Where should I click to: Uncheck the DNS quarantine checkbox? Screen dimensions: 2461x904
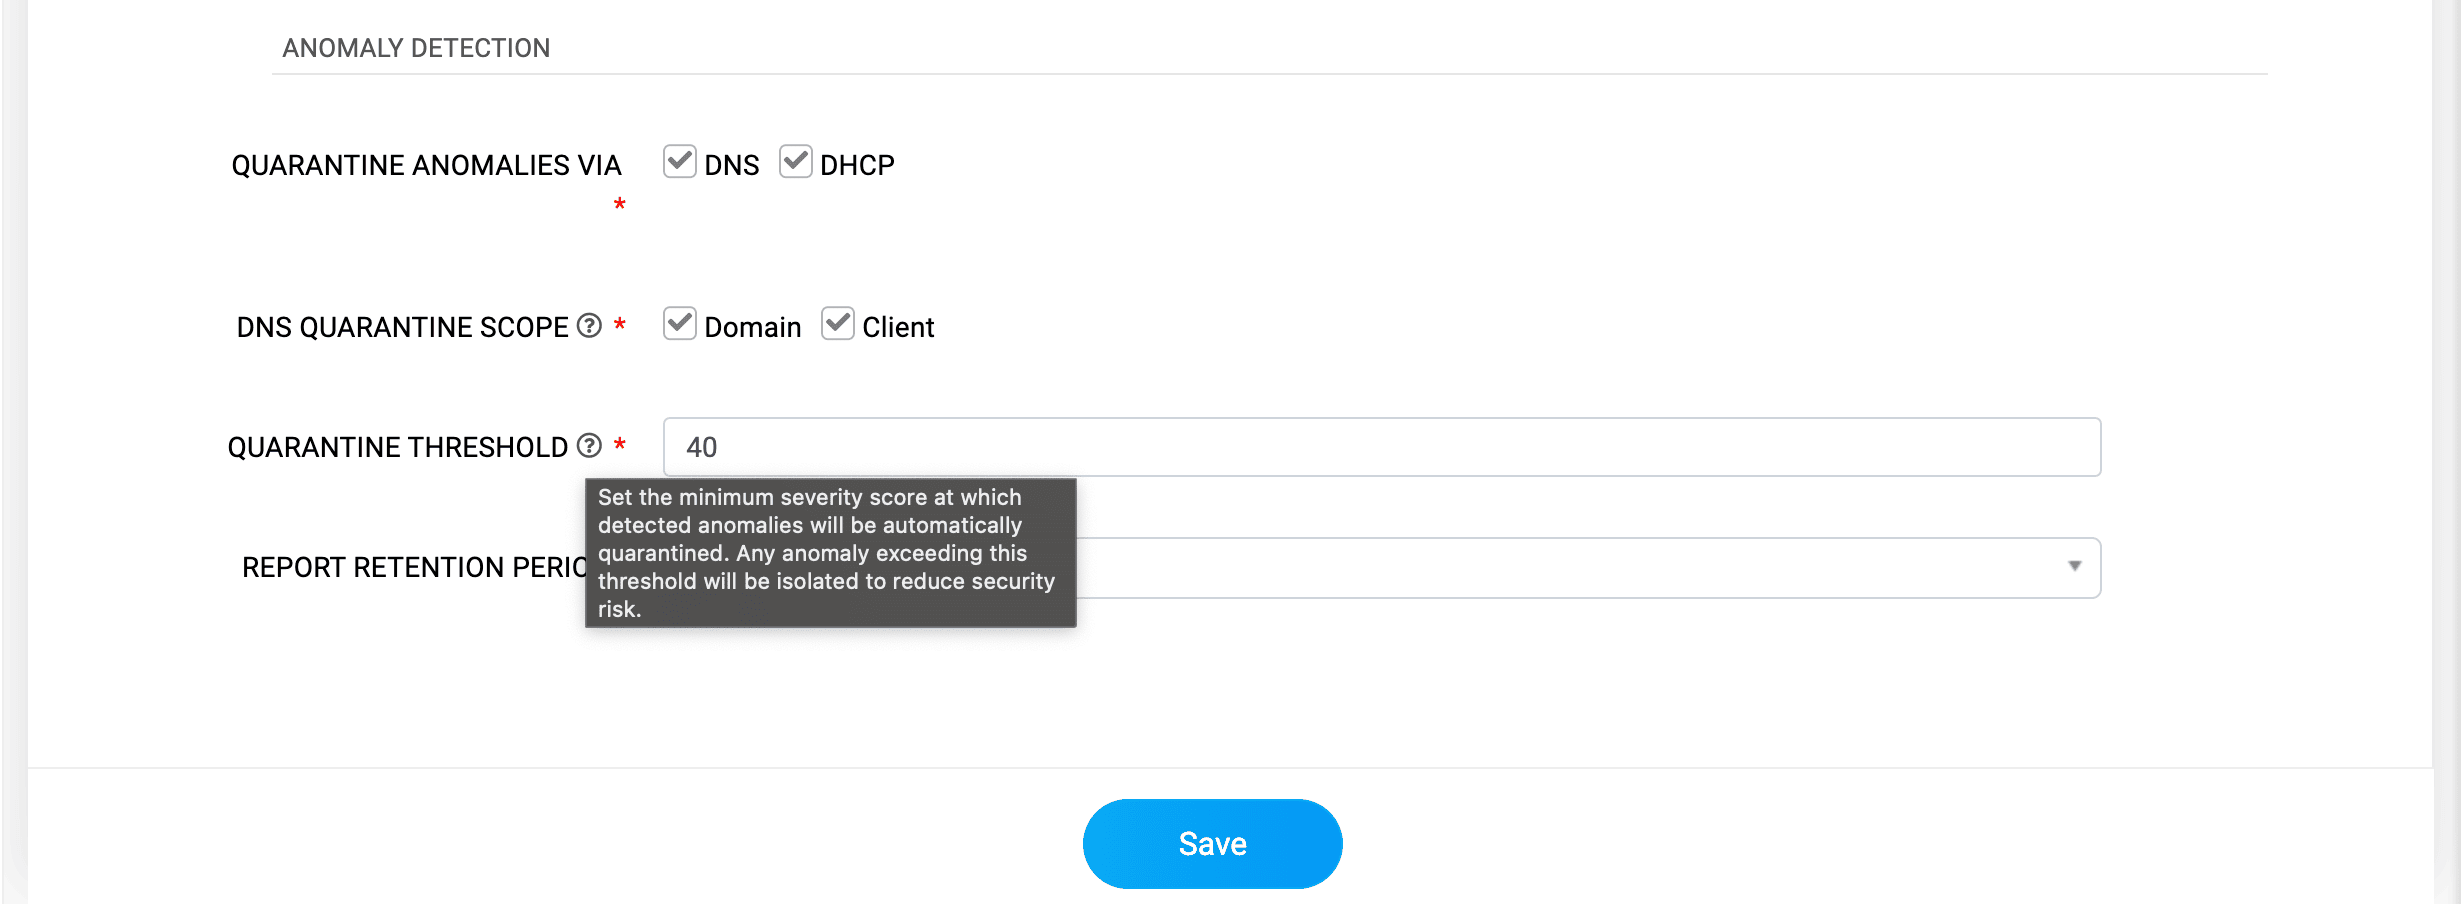[x=679, y=161]
